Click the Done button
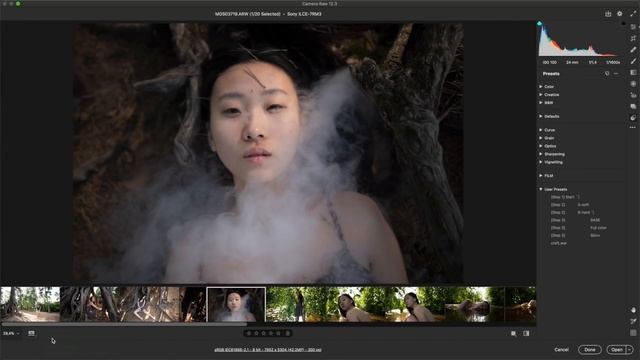640x360 pixels. point(590,349)
